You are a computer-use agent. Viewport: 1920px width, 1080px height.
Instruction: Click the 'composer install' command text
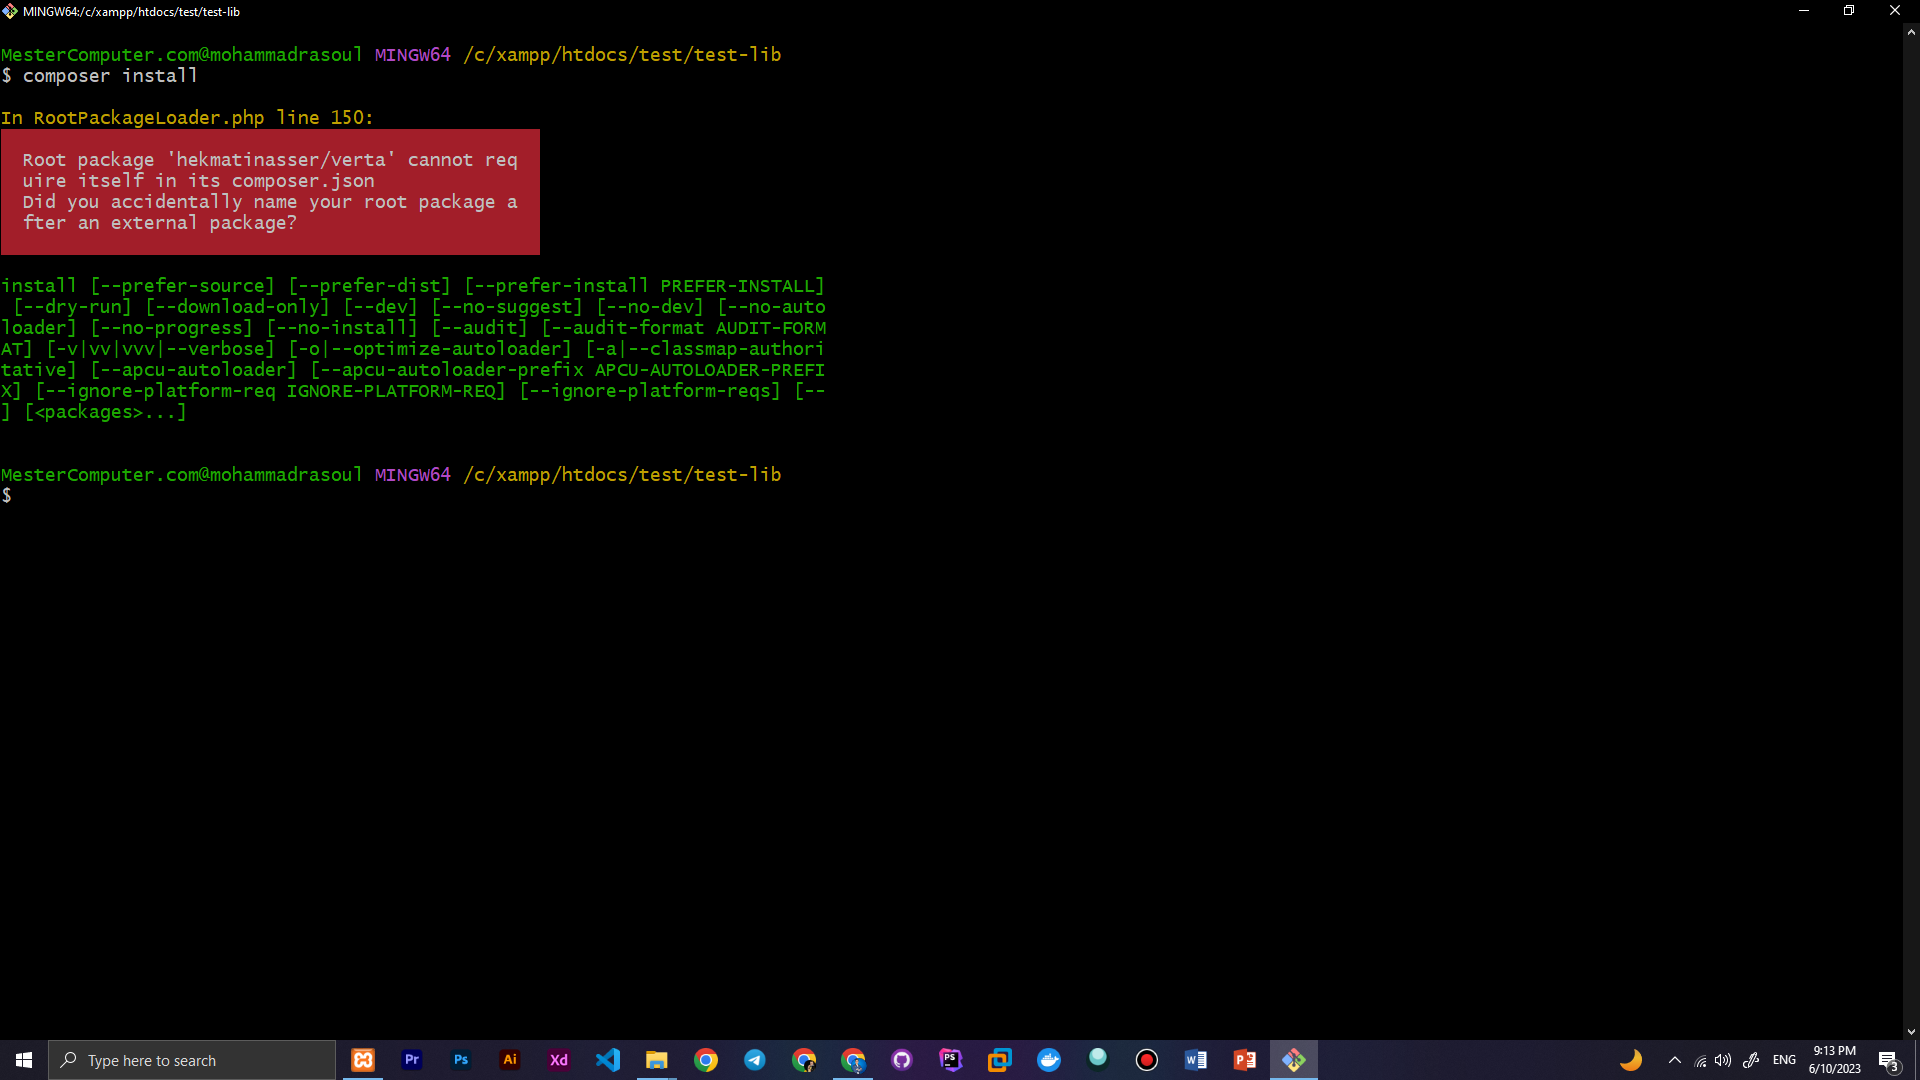point(110,76)
